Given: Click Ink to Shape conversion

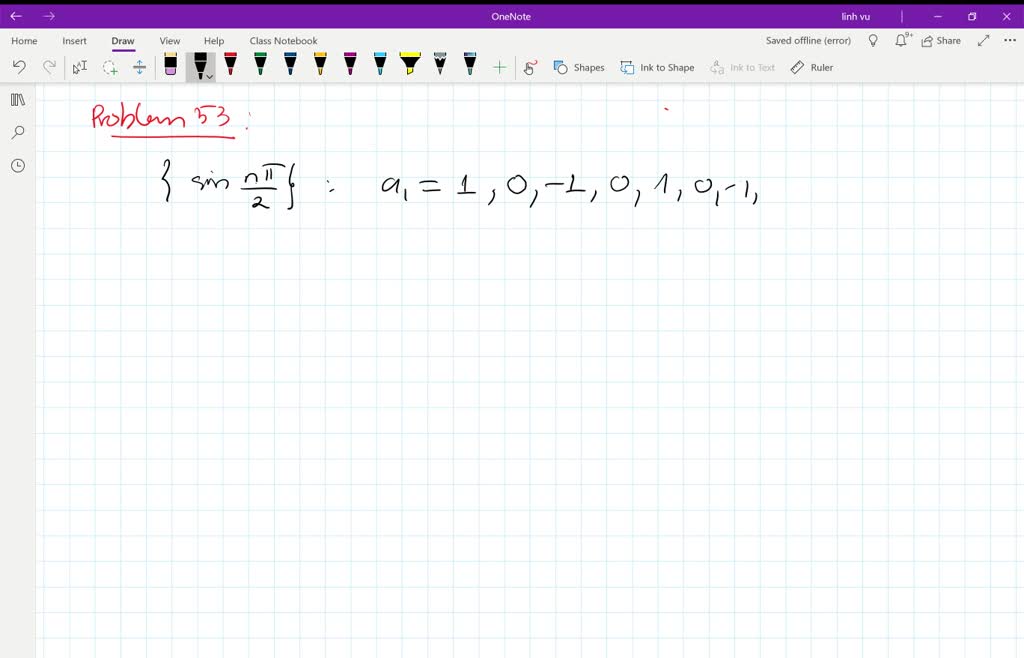Looking at the screenshot, I should (657, 67).
